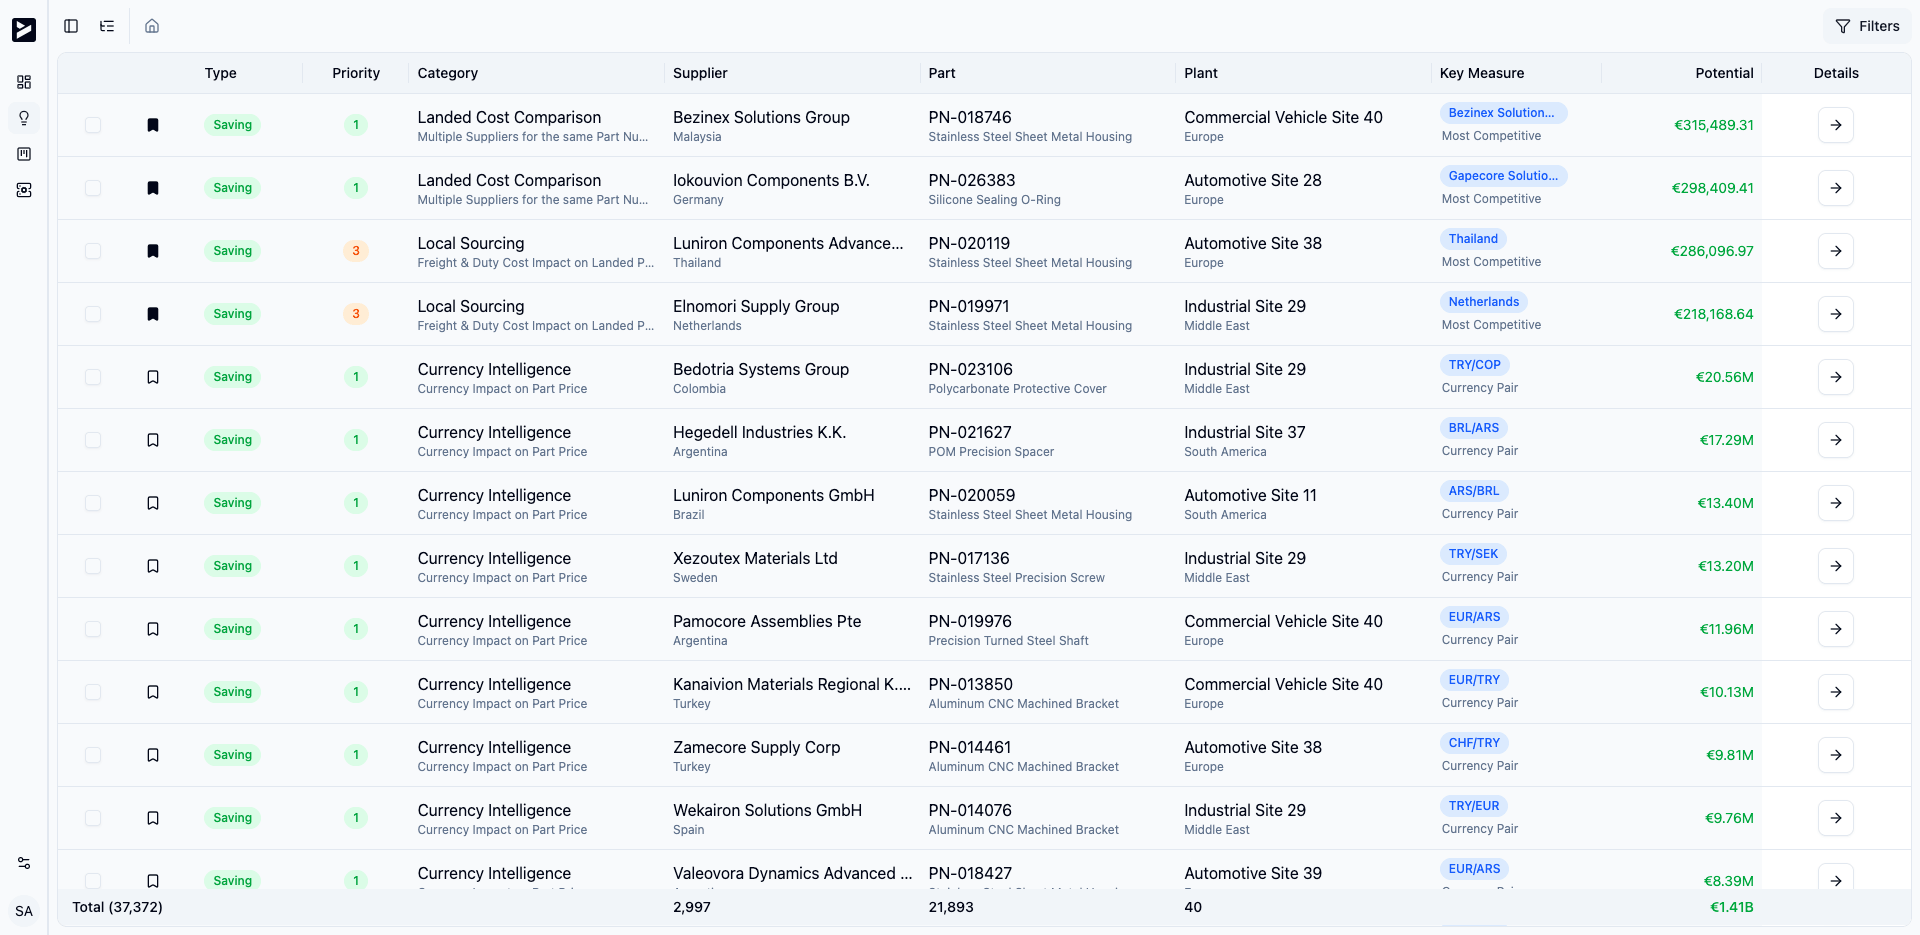Open the board icon in sidebar
The image size is (1920, 935).
24,154
